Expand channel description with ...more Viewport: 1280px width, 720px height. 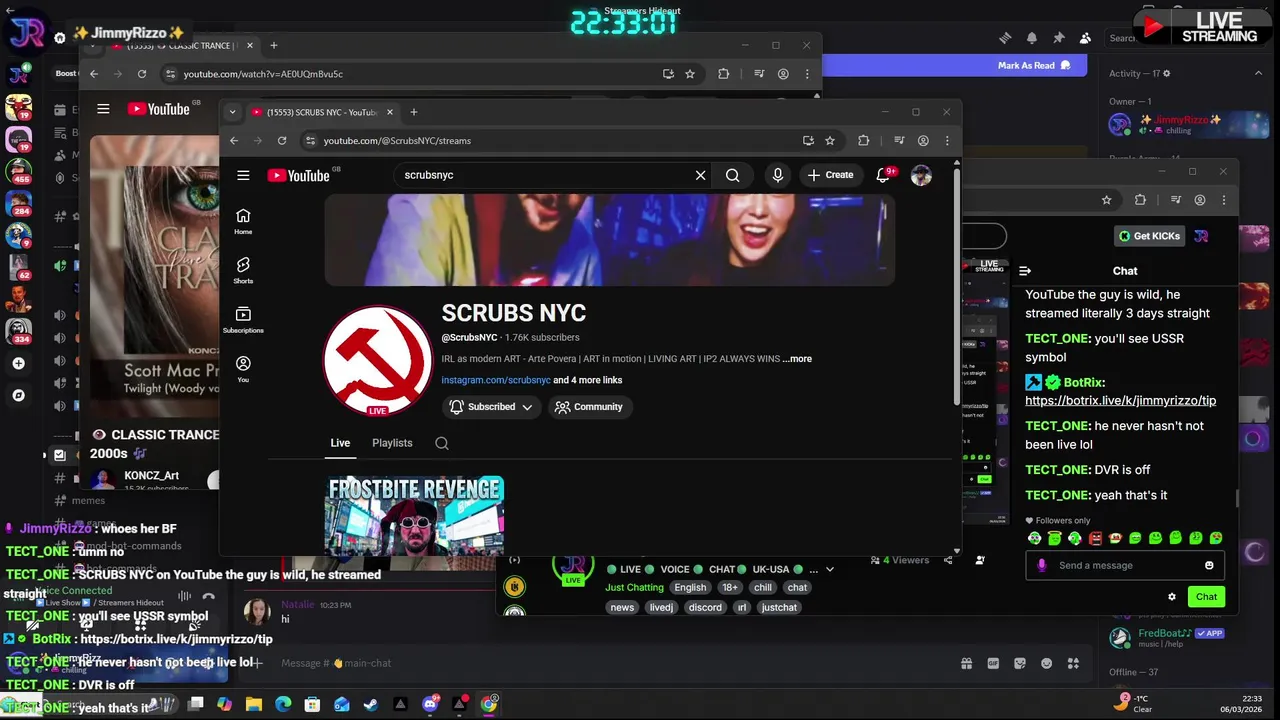797,359
